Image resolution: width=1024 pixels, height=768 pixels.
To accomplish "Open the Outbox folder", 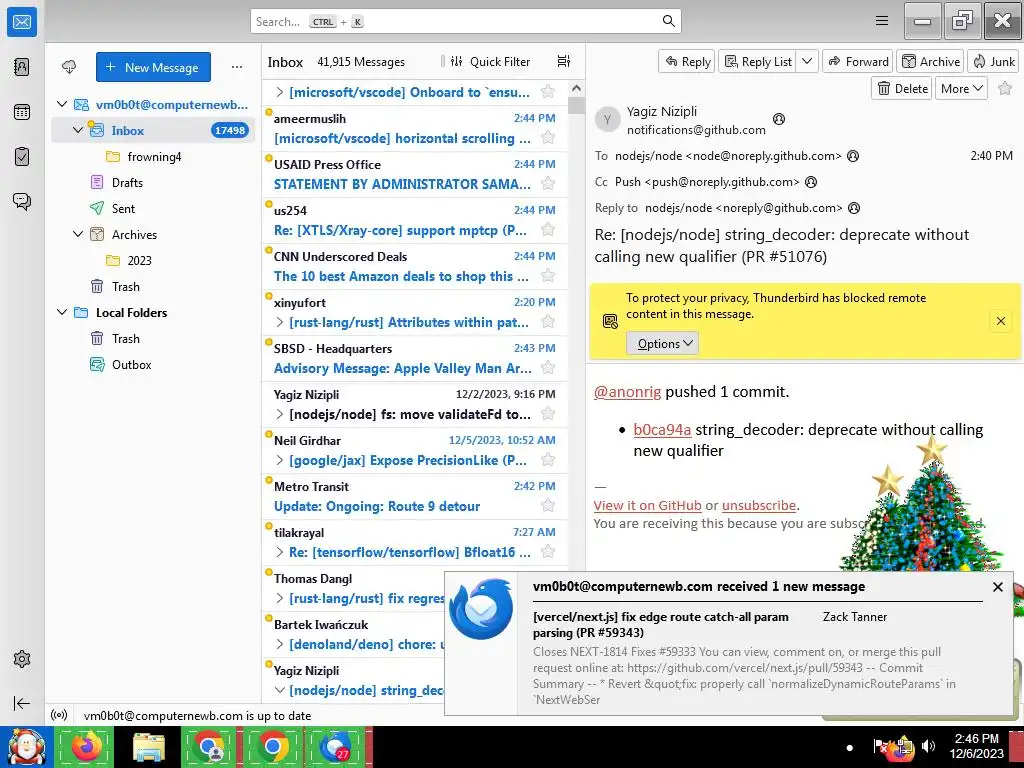I will (x=131, y=364).
